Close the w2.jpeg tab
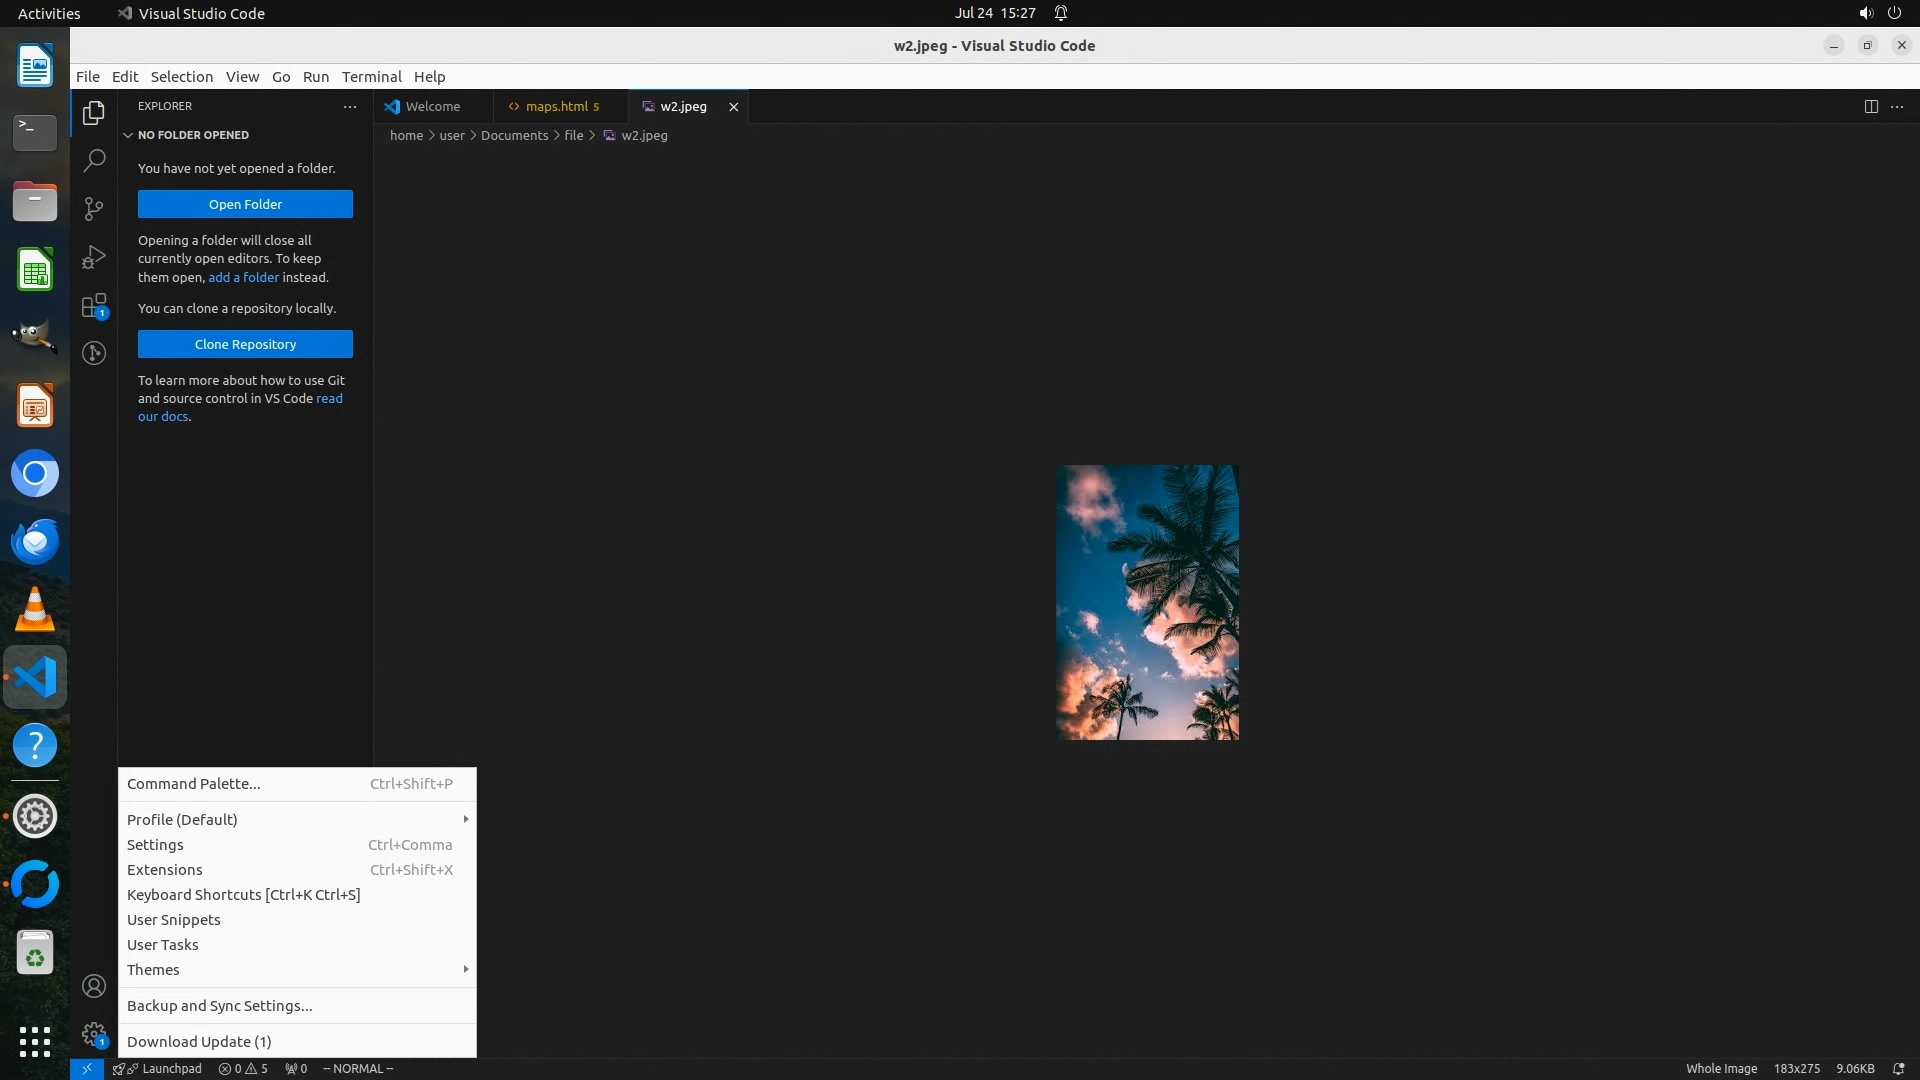Image resolution: width=1920 pixels, height=1080 pixels. [x=733, y=106]
